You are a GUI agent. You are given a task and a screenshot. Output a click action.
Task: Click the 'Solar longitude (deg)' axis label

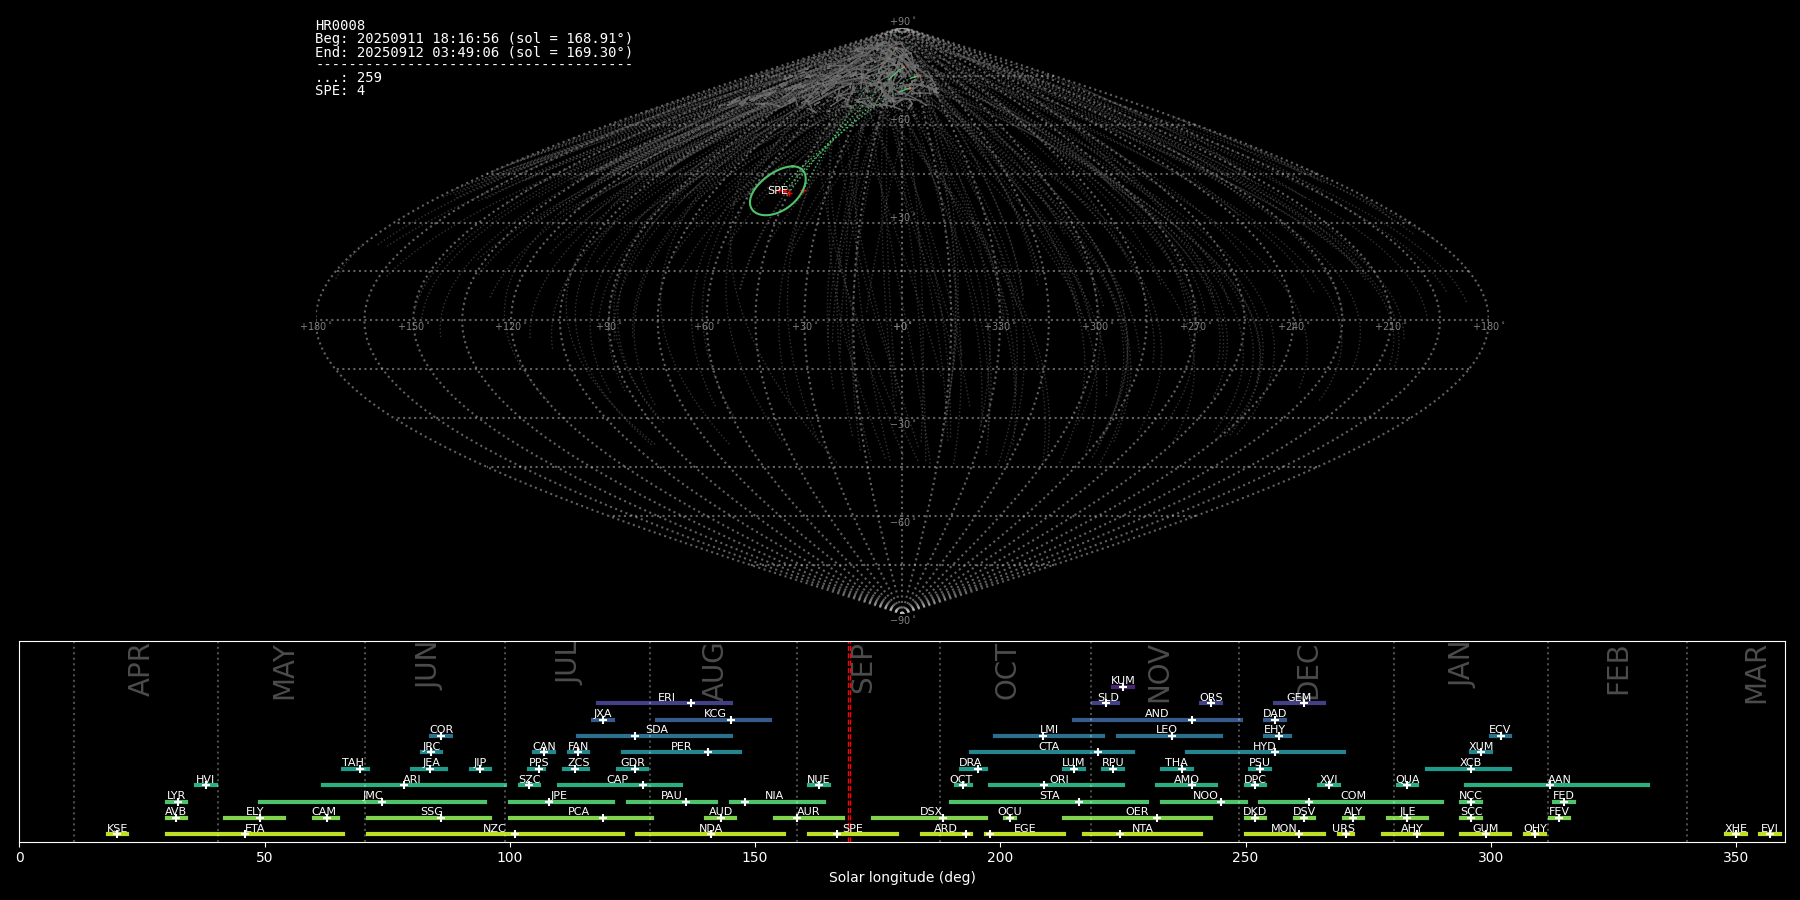coord(902,878)
